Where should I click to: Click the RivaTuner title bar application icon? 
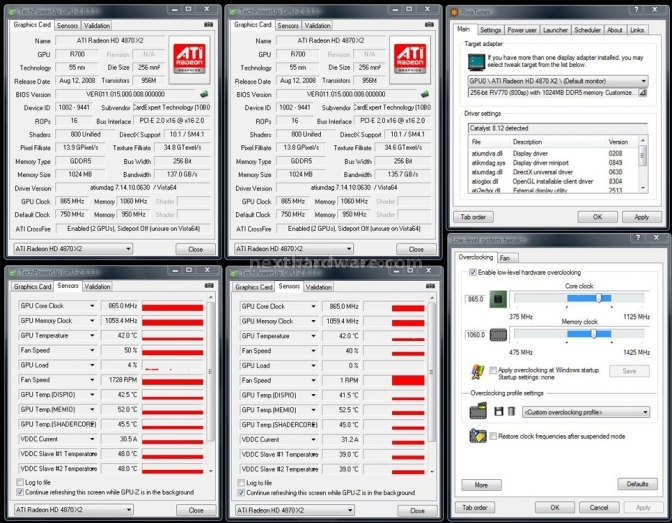point(454,12)
